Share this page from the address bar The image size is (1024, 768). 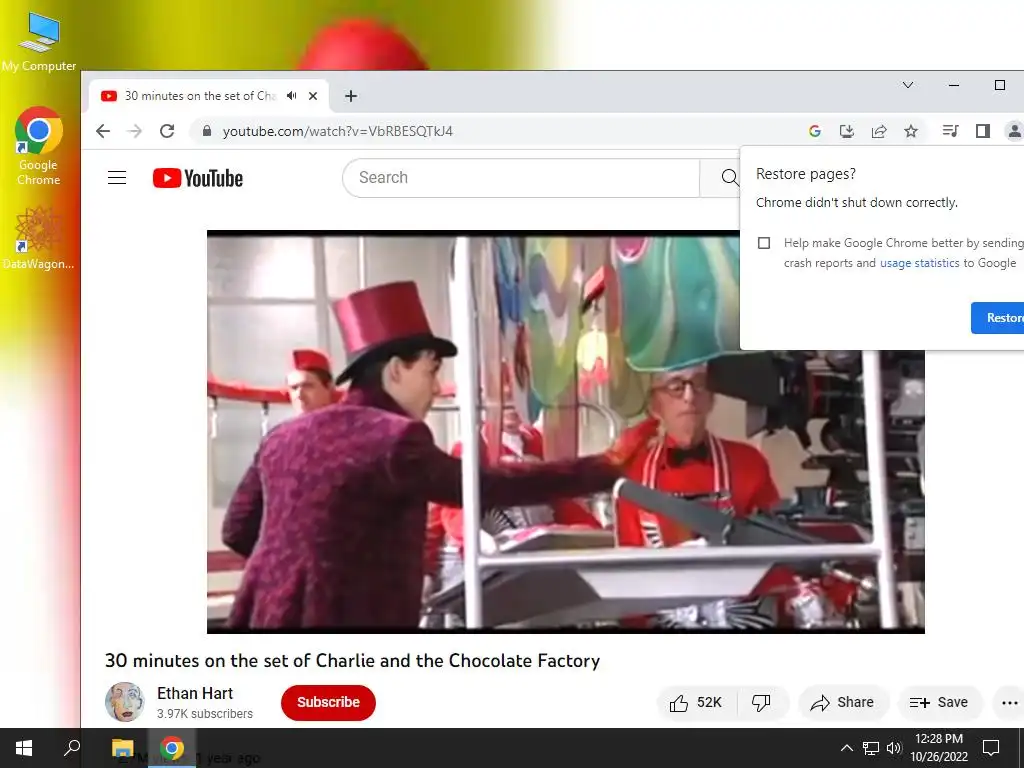[x=879, y=131]
